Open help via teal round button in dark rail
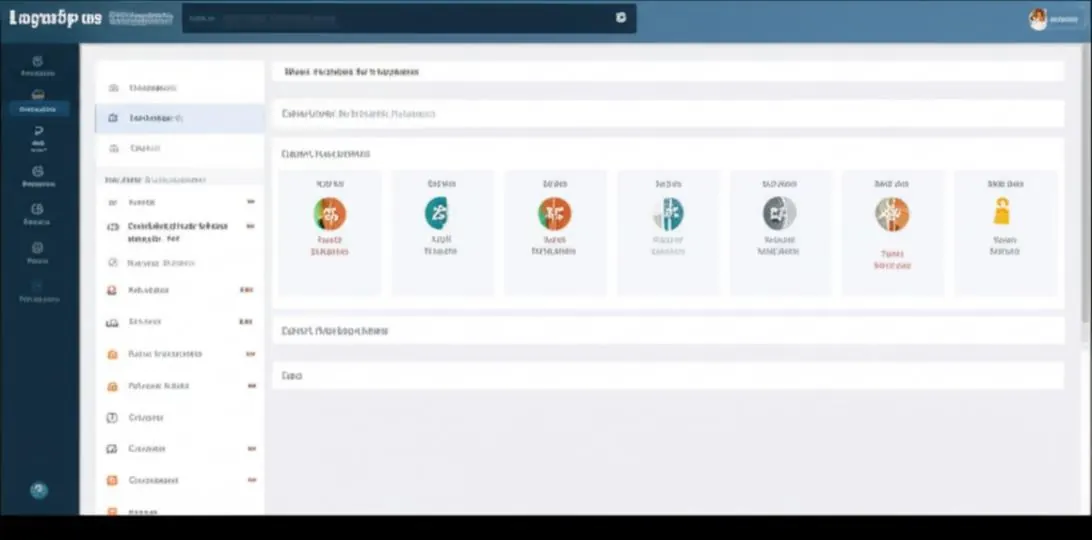Viewport: 1092px width, 540px height. pyautogui.click(x=39, y=491)
